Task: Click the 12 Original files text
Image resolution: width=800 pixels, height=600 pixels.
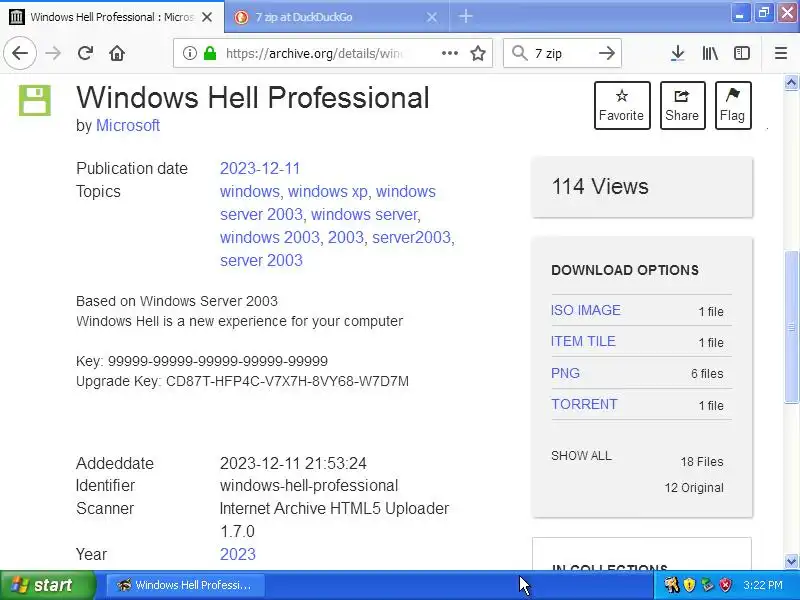Action: point(694,488)
